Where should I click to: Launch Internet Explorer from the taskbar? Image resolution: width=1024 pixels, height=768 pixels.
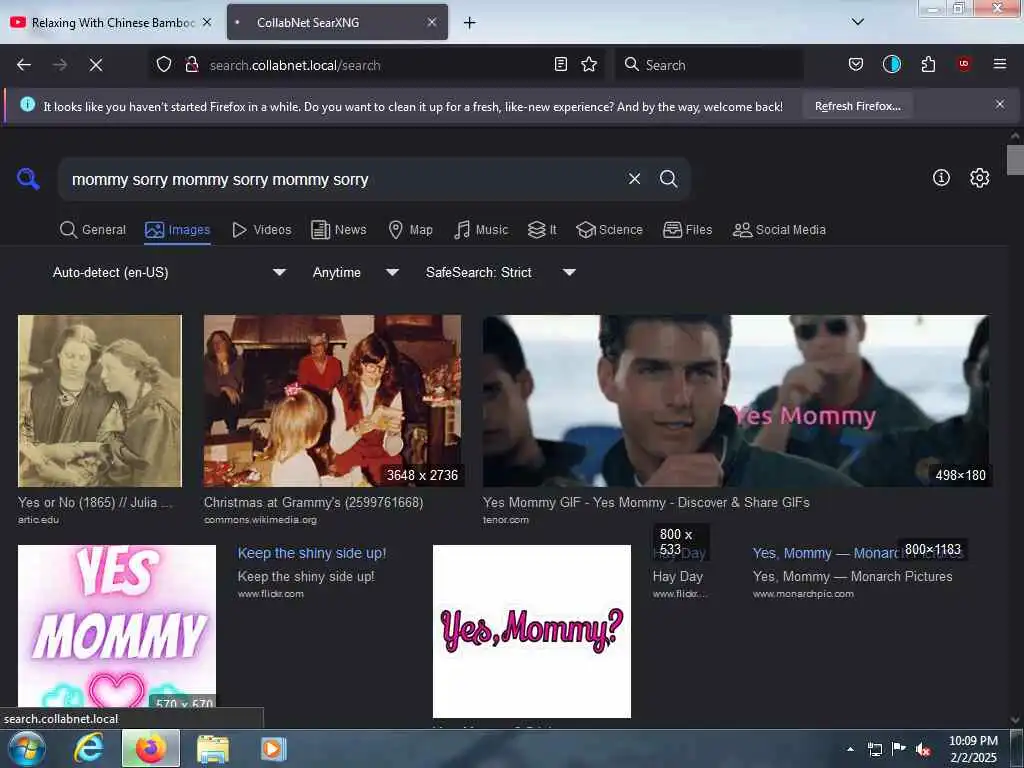pyautogui.click(x=89, y=748)
